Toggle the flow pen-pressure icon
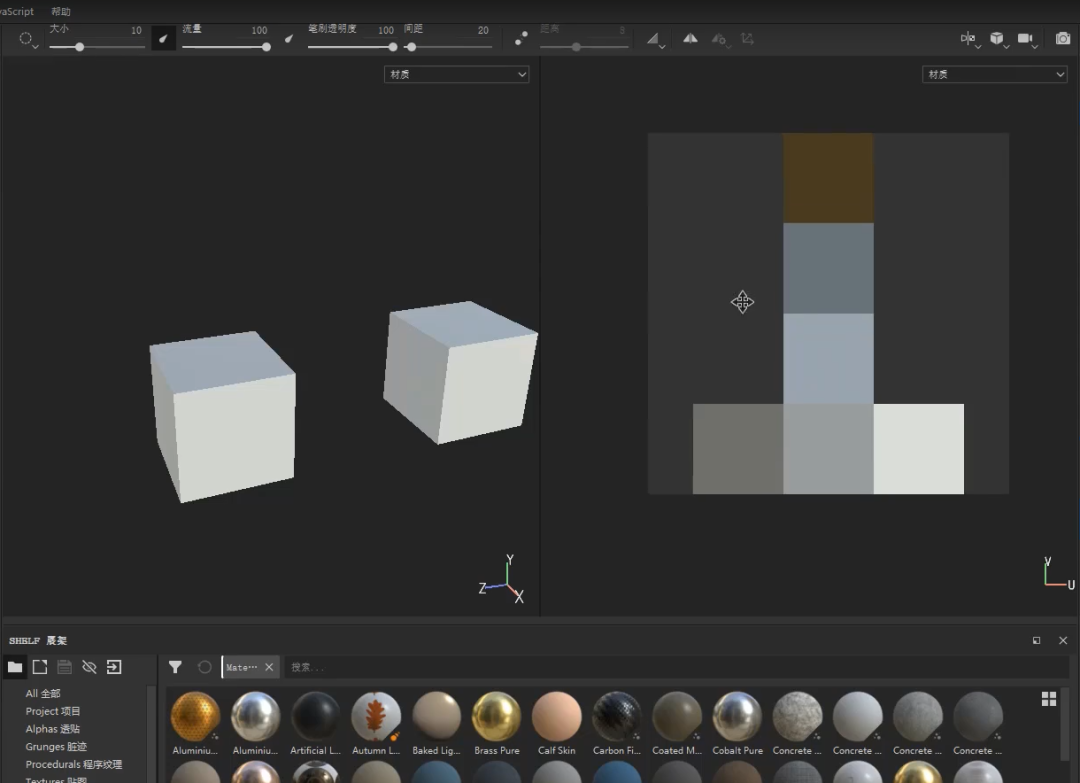Image resolution: width=1080 pixels, height=783 pixels. pyautogui.click(x=289, y=39)
